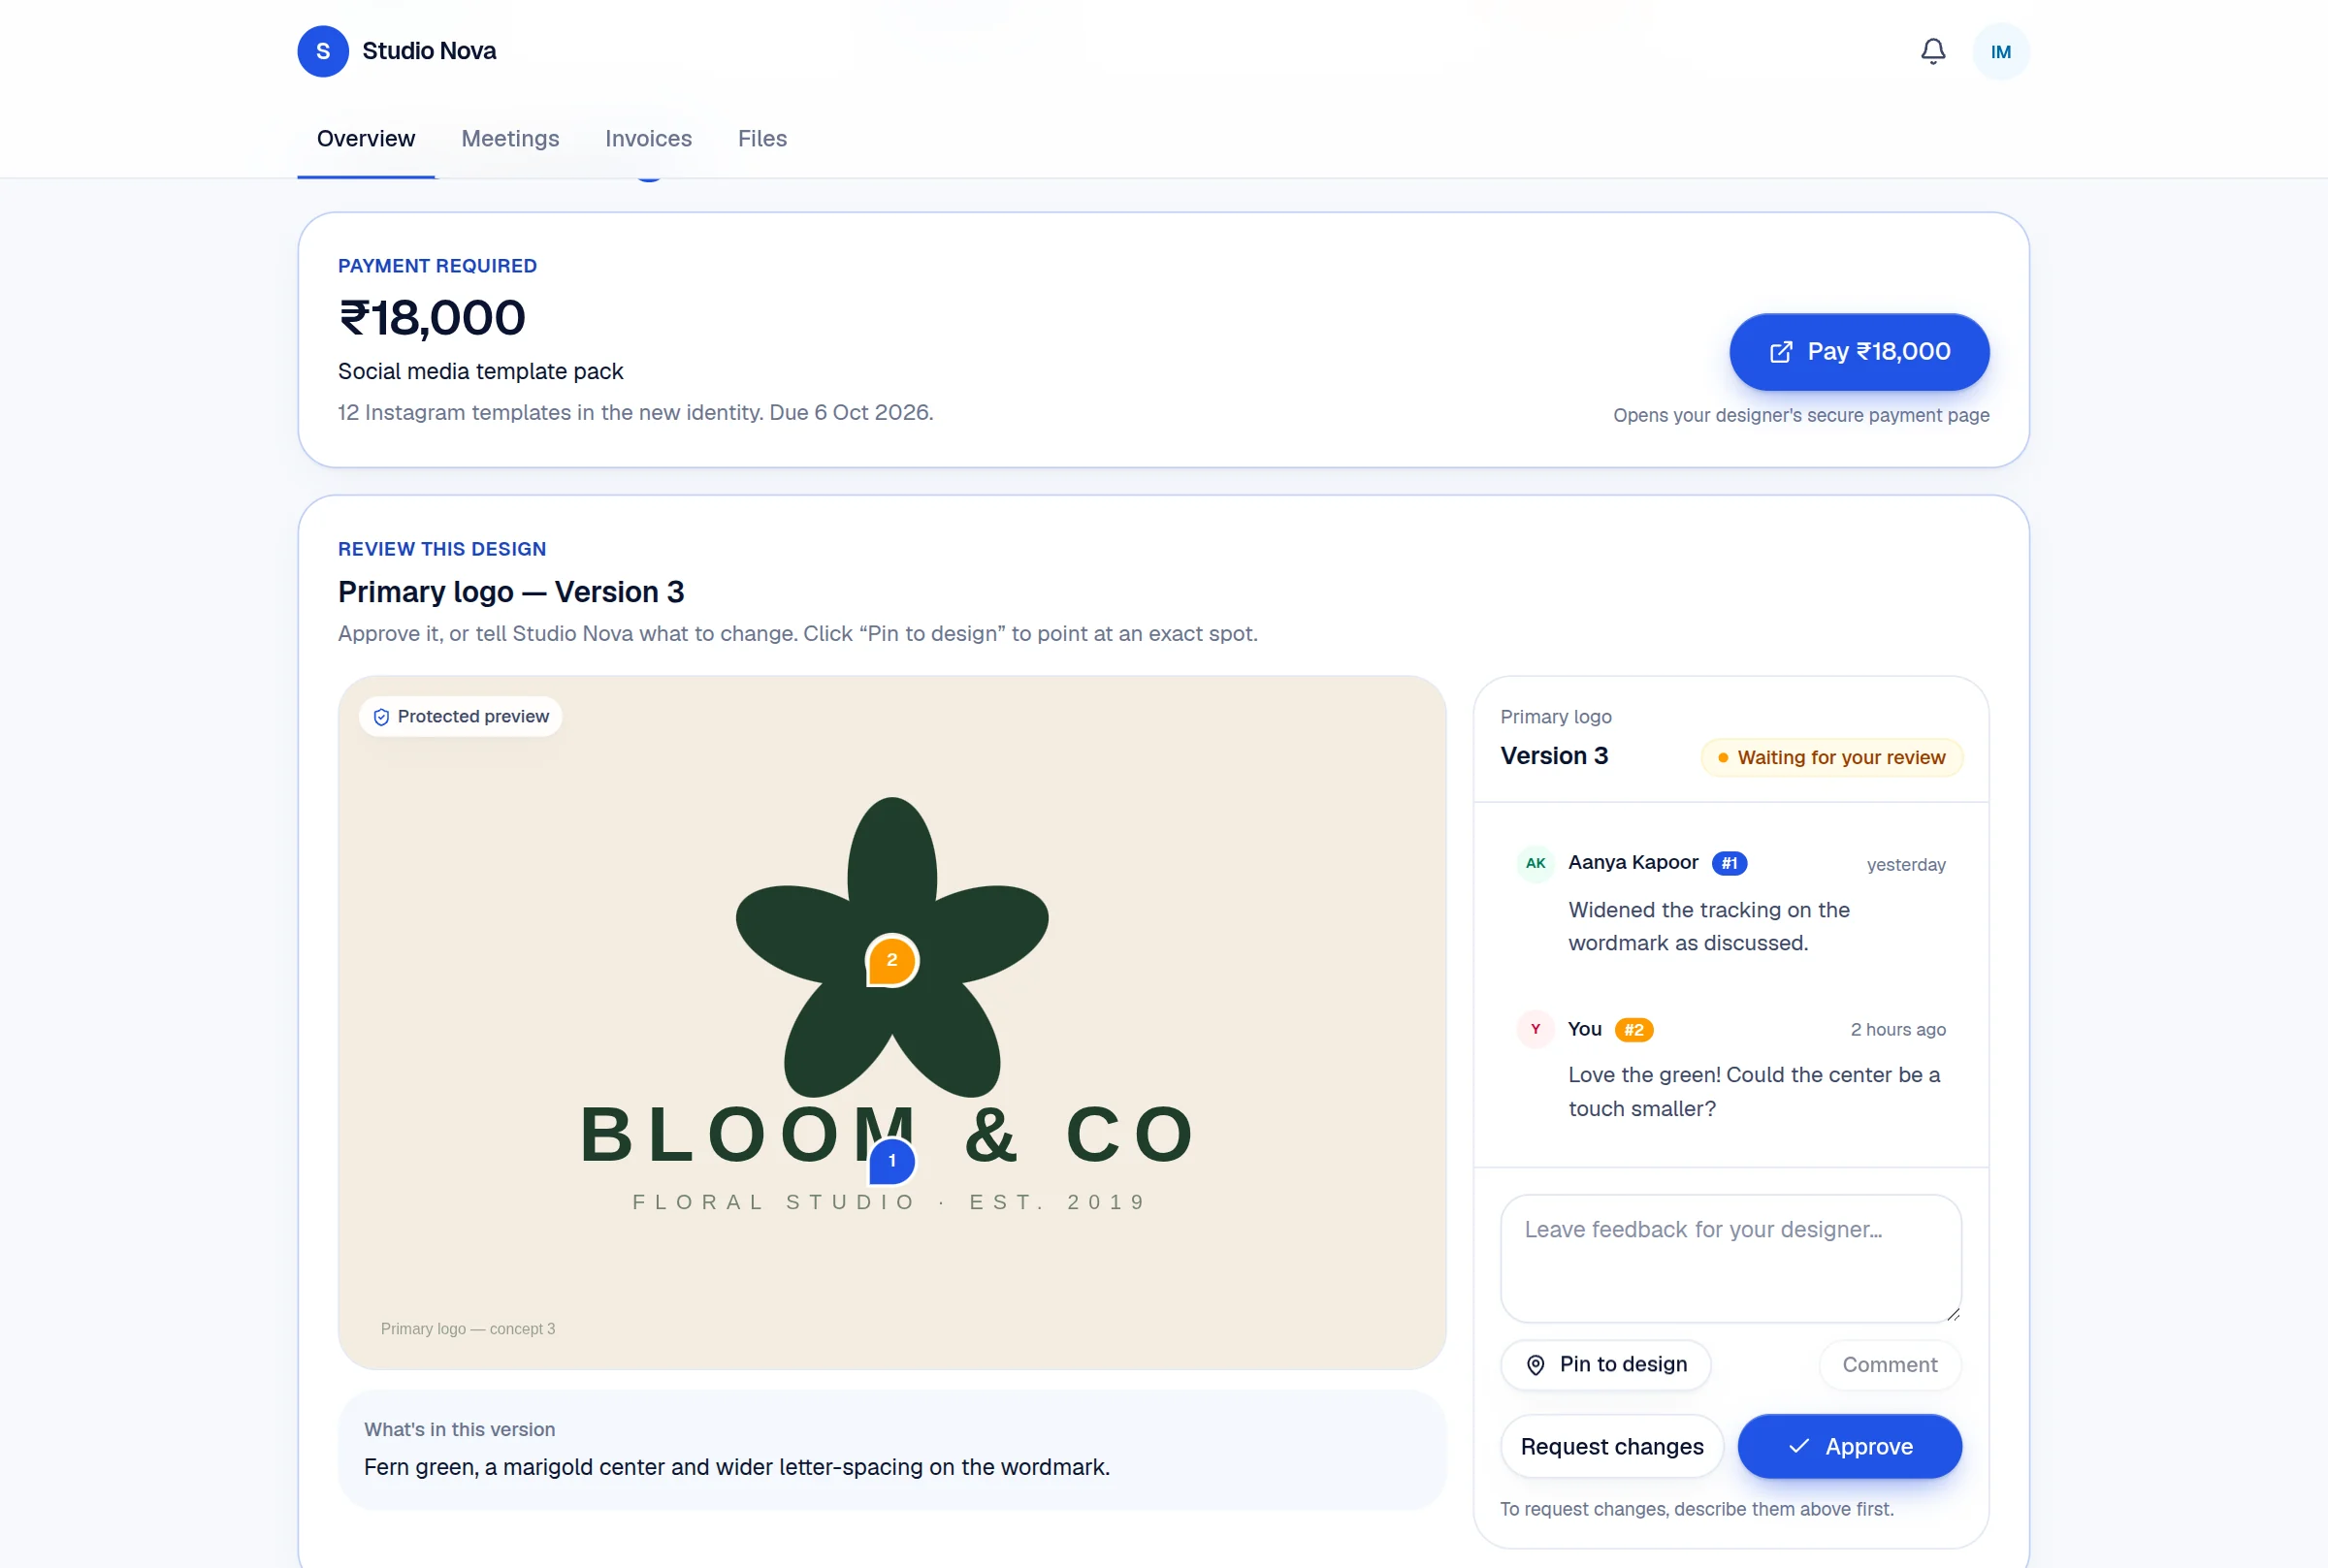The width and height of the screenshot is (2328, 1568).
Task: Open the Files tab
Action: (762, 139)
